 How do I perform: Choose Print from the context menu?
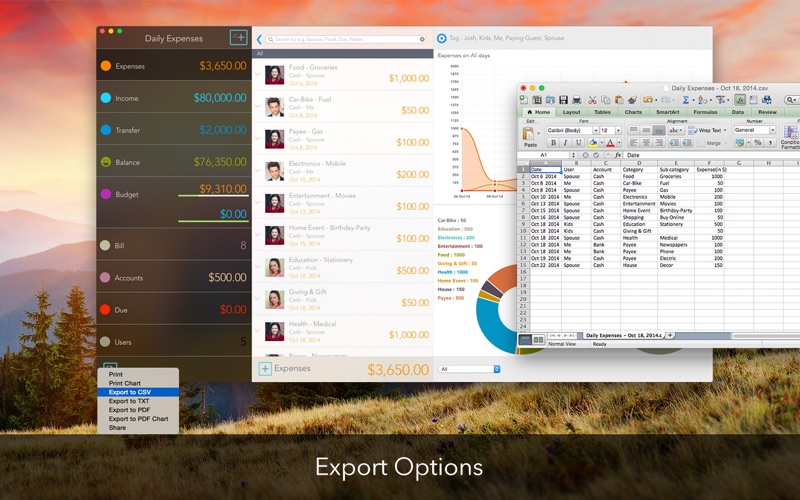click(138, 374)
